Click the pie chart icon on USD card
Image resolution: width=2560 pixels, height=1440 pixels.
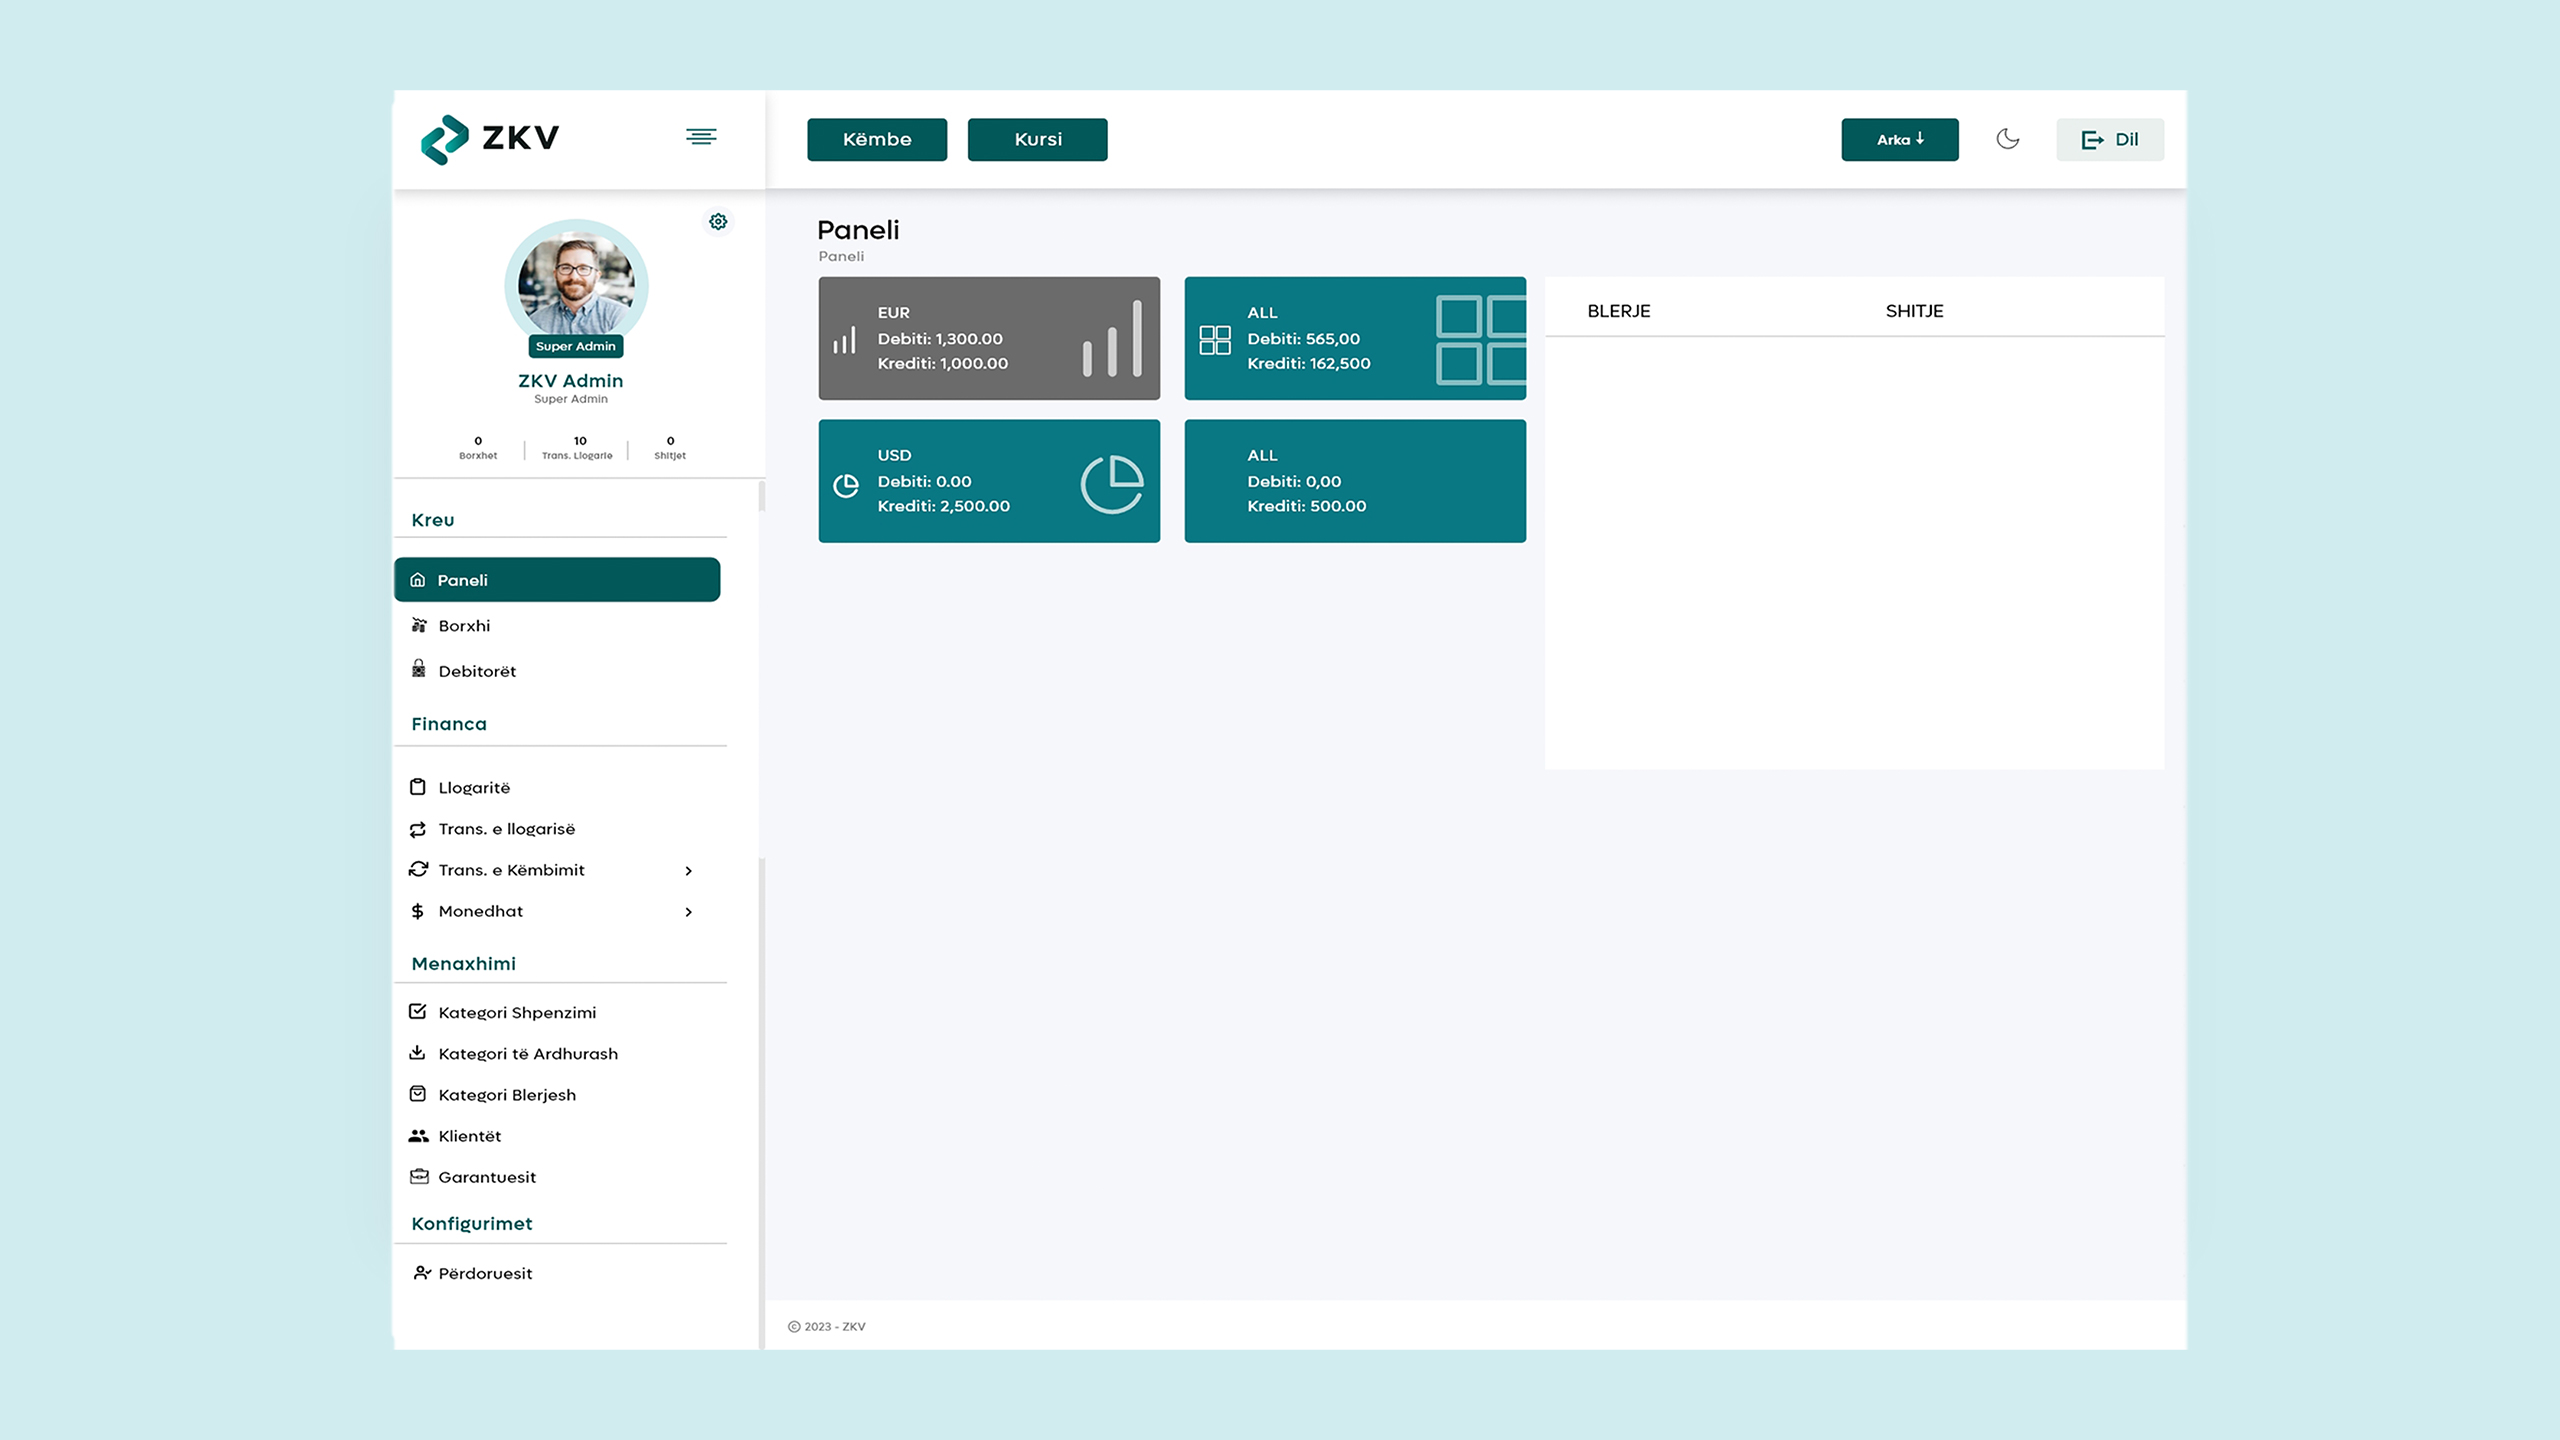(846, 486)
